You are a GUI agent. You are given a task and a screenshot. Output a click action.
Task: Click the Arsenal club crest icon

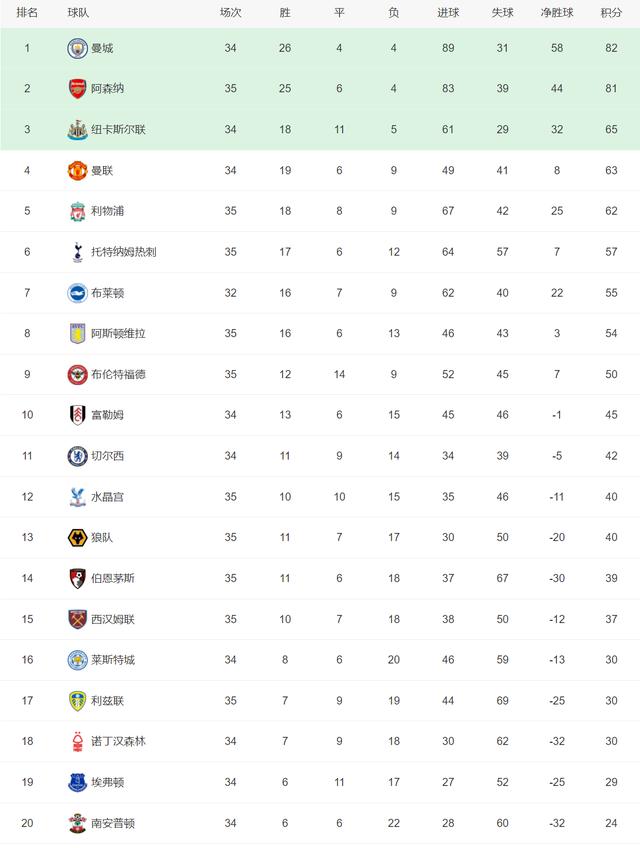77,88
